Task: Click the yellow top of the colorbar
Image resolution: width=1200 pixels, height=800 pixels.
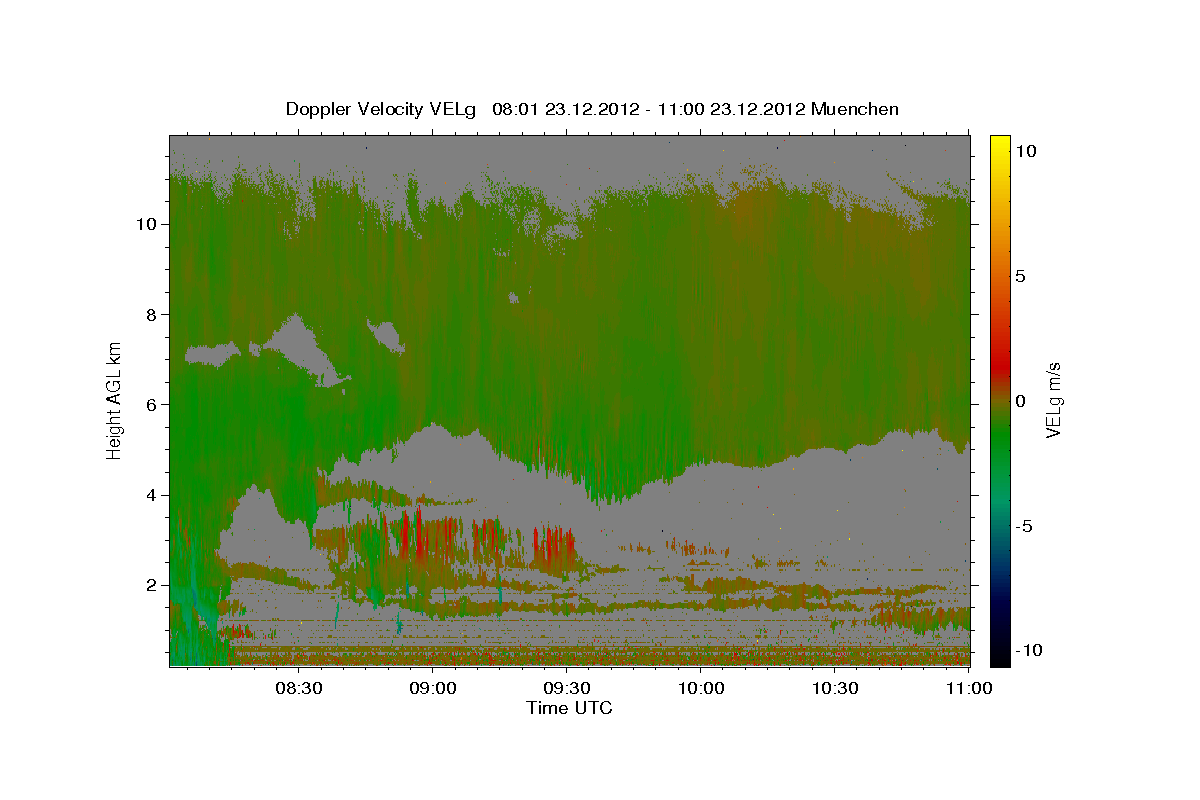Action: click(999, 142)
